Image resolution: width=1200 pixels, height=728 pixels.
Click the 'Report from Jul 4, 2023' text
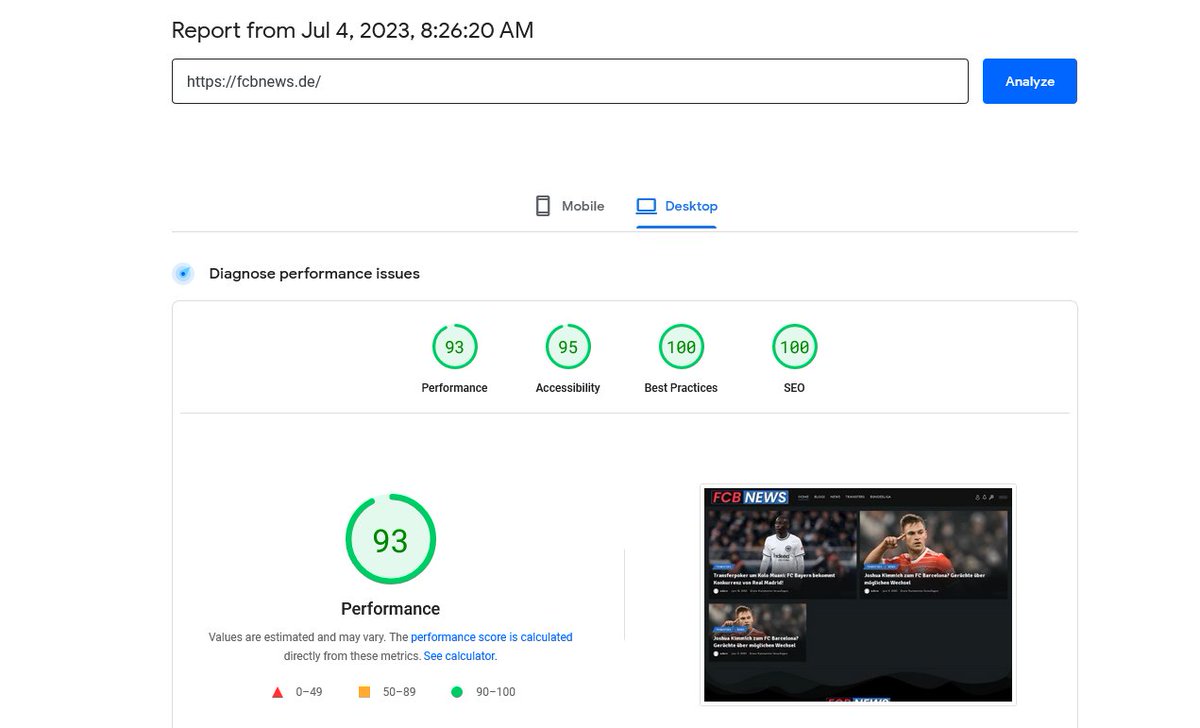(x=353, y=30)
